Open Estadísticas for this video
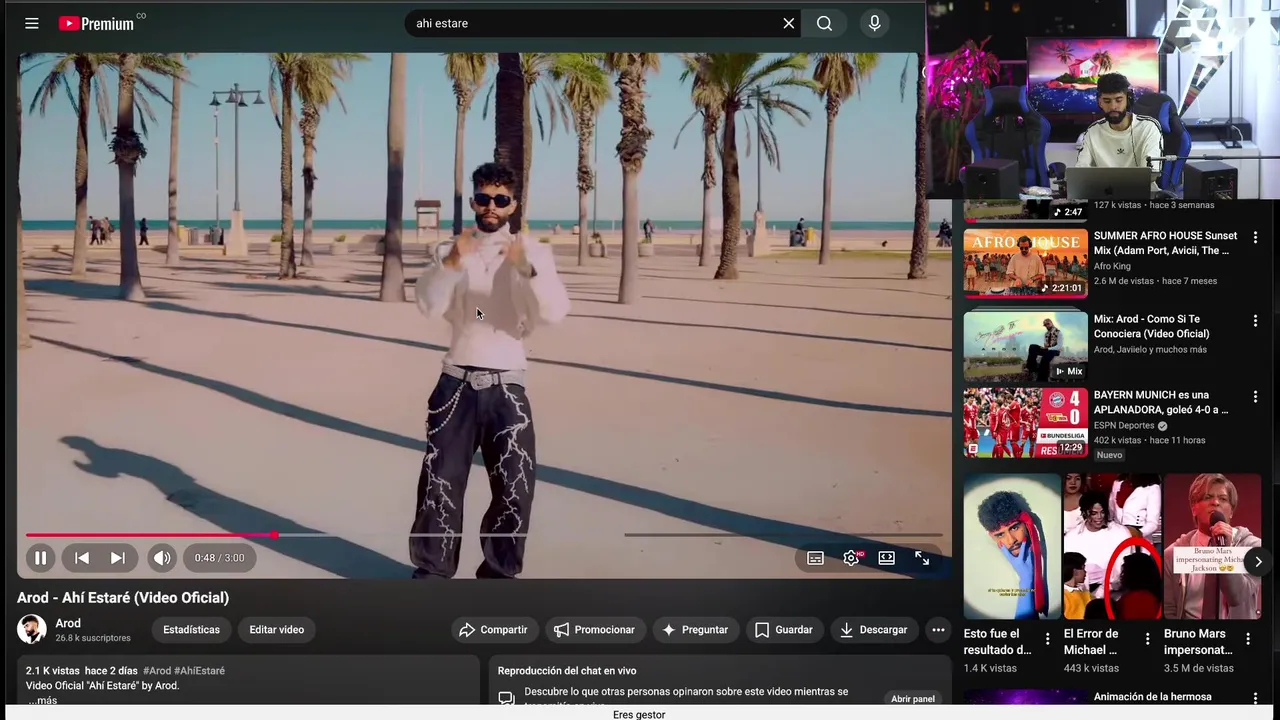This screenshot has height=720, width=1280. coord(191,630)
